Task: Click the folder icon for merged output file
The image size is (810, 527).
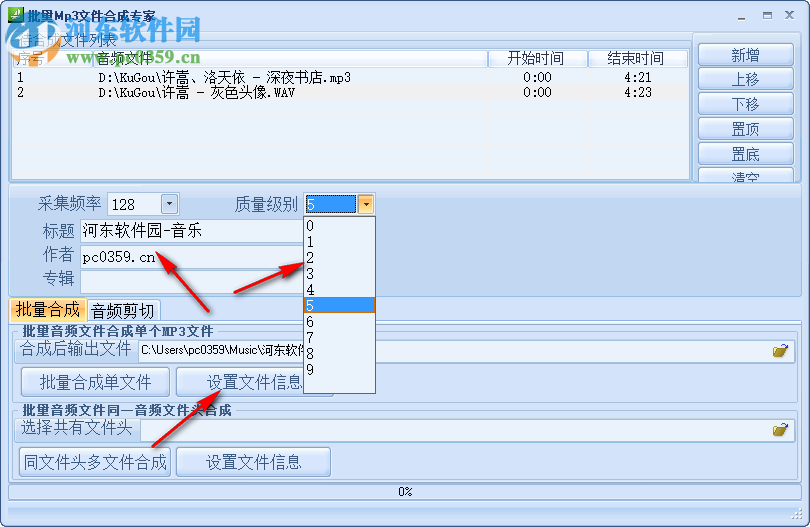Action: (x=780, y=351)
